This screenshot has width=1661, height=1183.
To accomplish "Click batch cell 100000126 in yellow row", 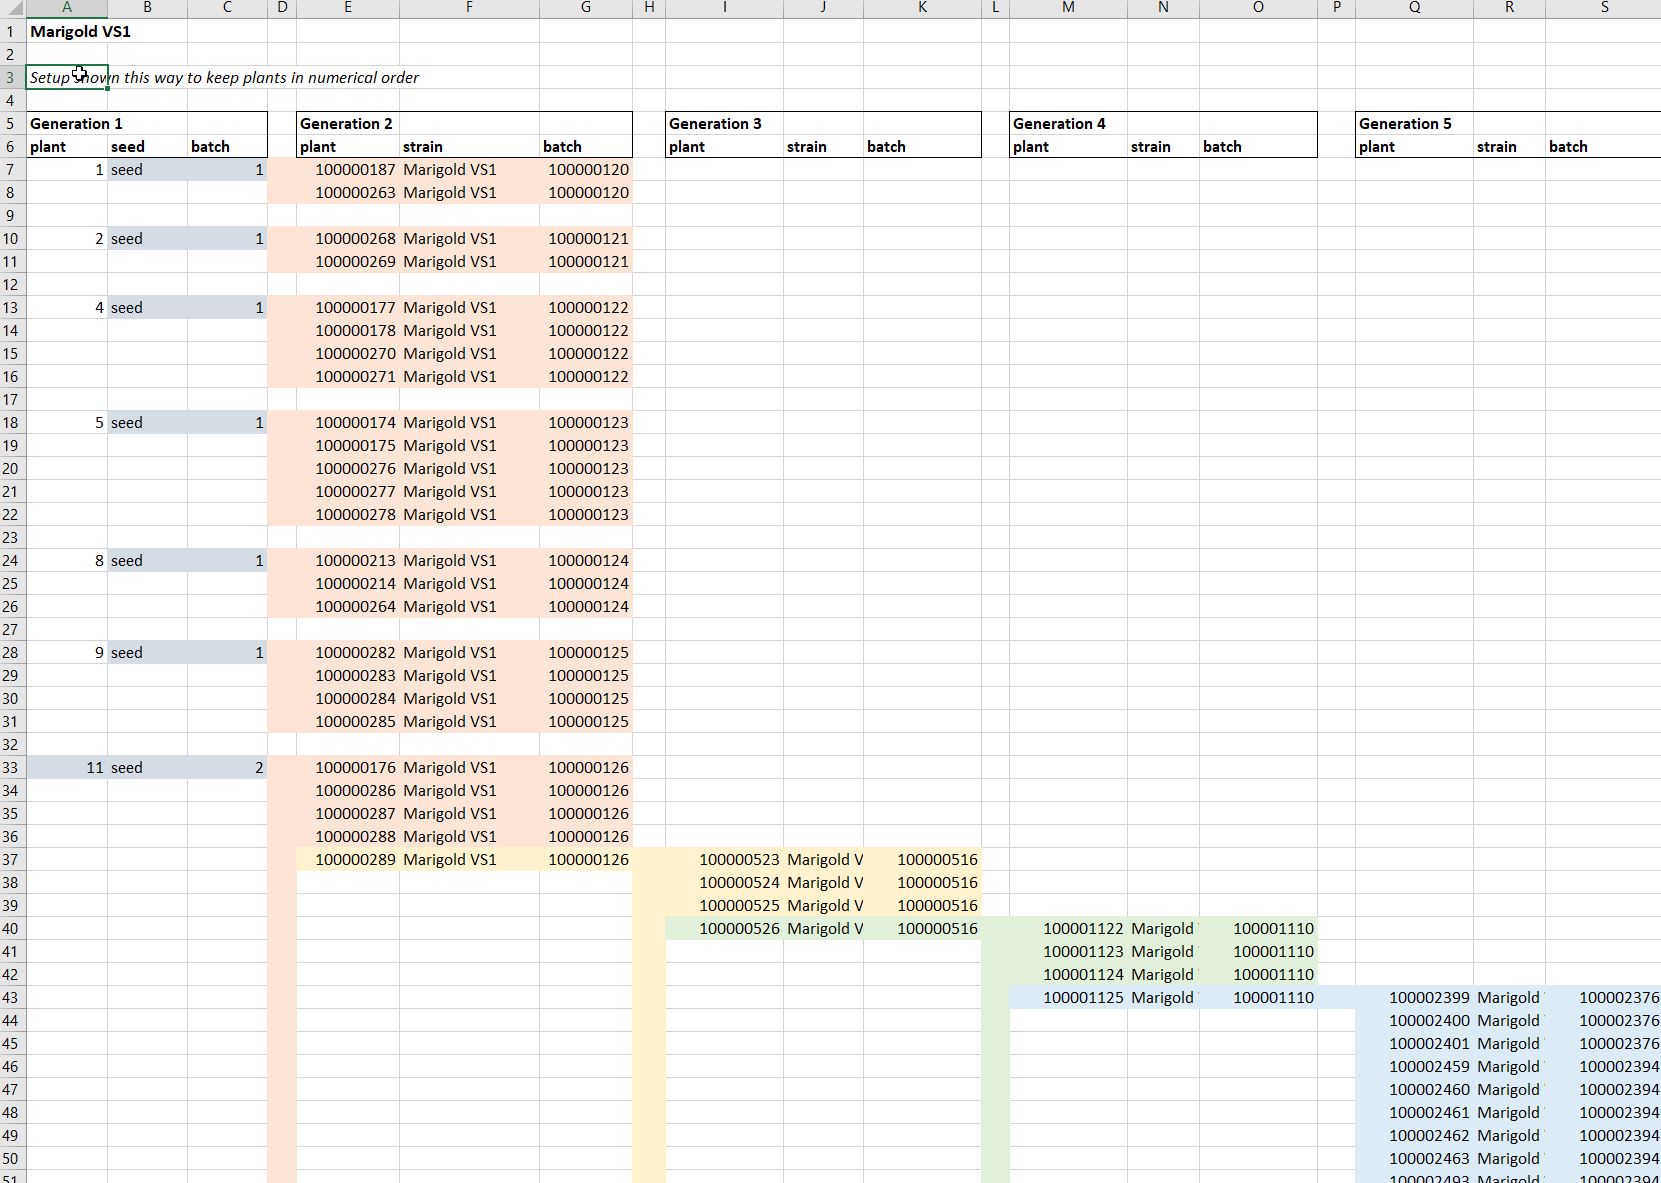I will pyautogui.click(x=586, y=860).
